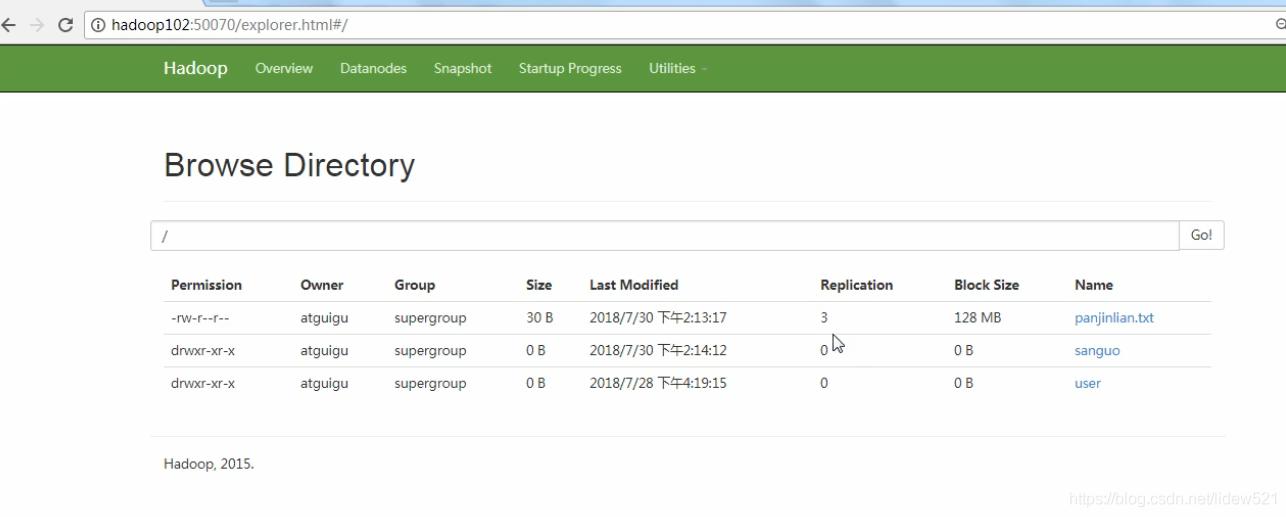Screen dimensions: 1286x517
Task: Click the directory path input field
Action: tap(665, 235)
